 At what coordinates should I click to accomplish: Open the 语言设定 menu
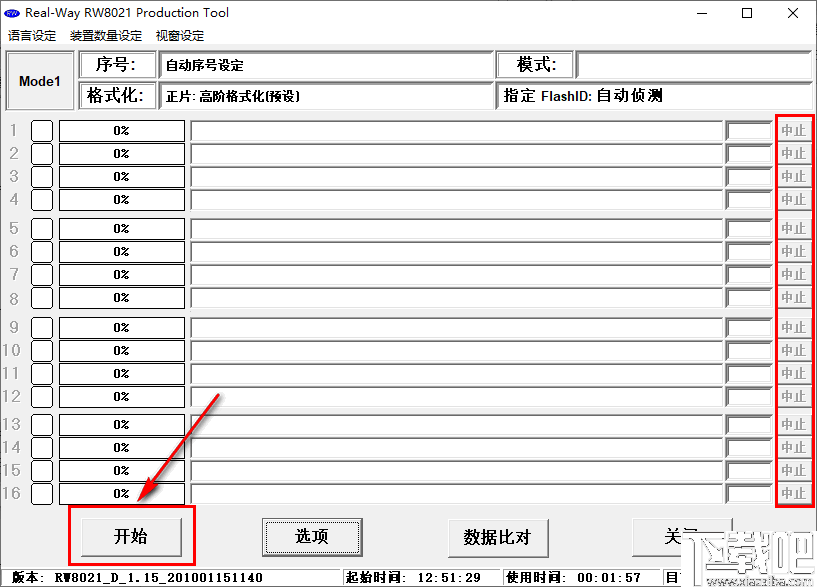(x=31, y=35)
